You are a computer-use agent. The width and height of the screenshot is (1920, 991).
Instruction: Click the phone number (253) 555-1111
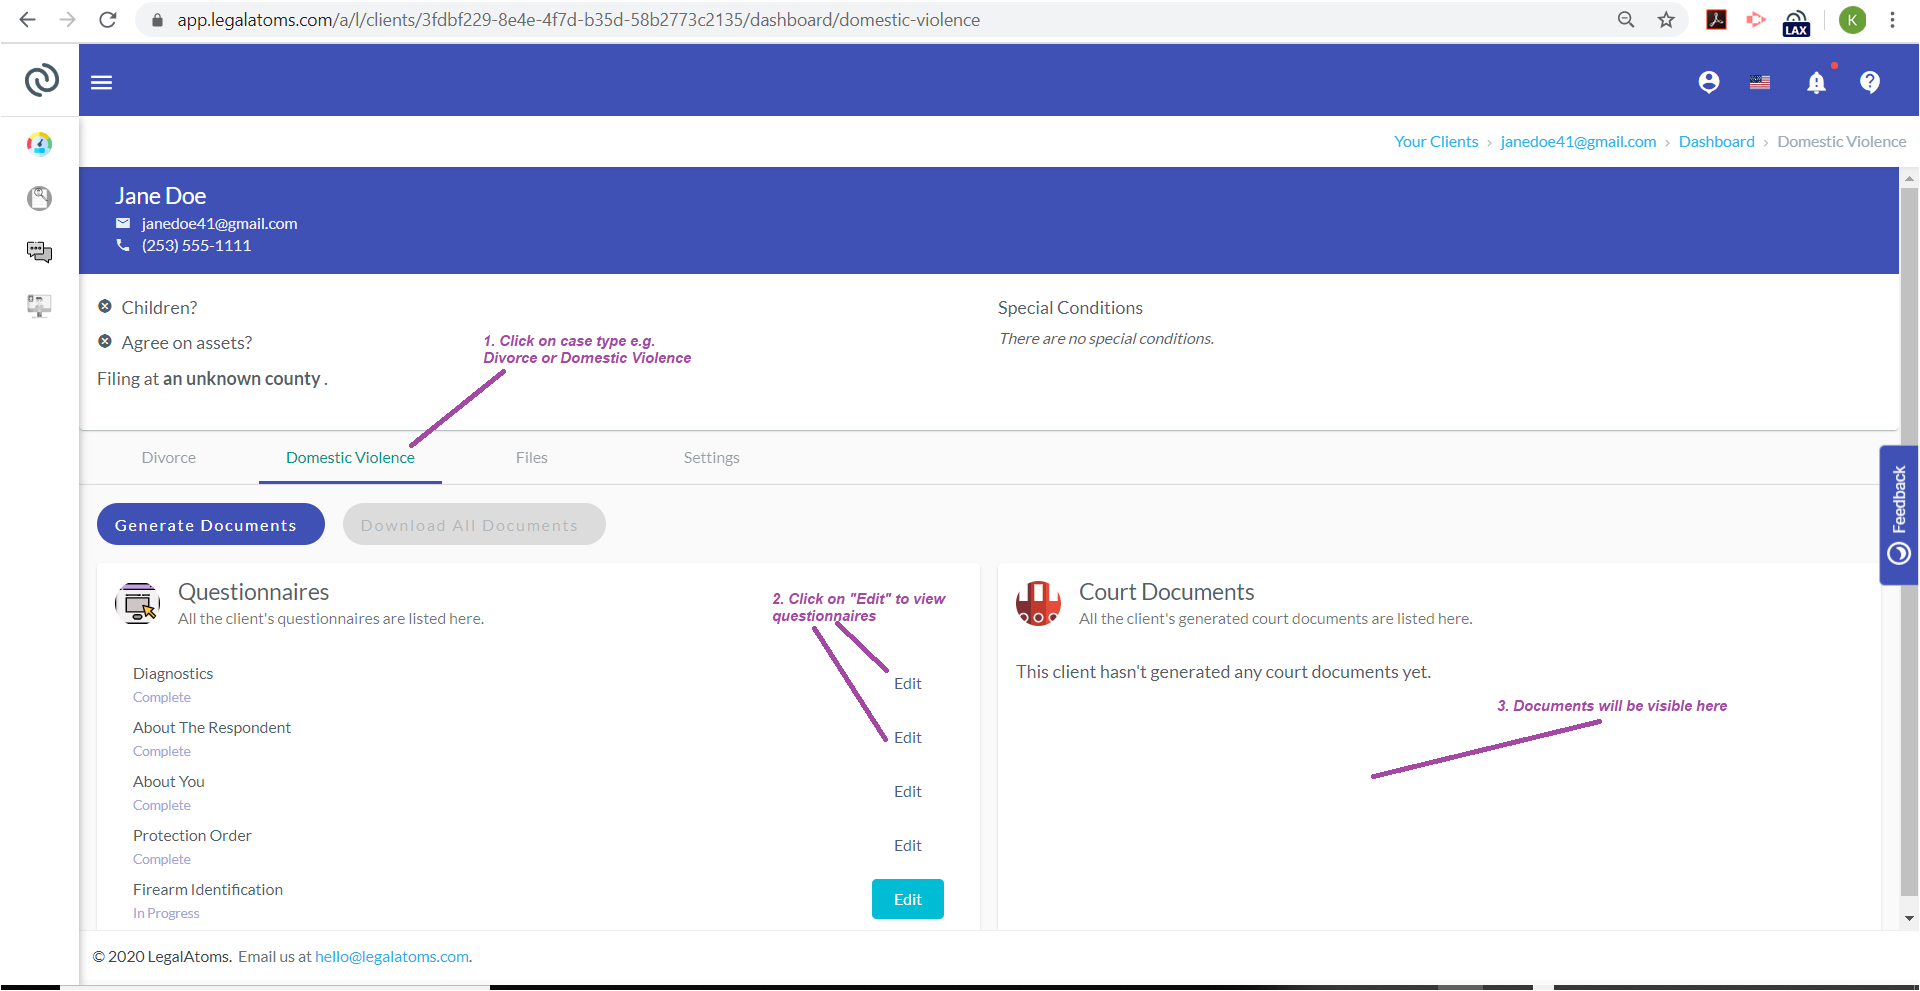point(196,245)
